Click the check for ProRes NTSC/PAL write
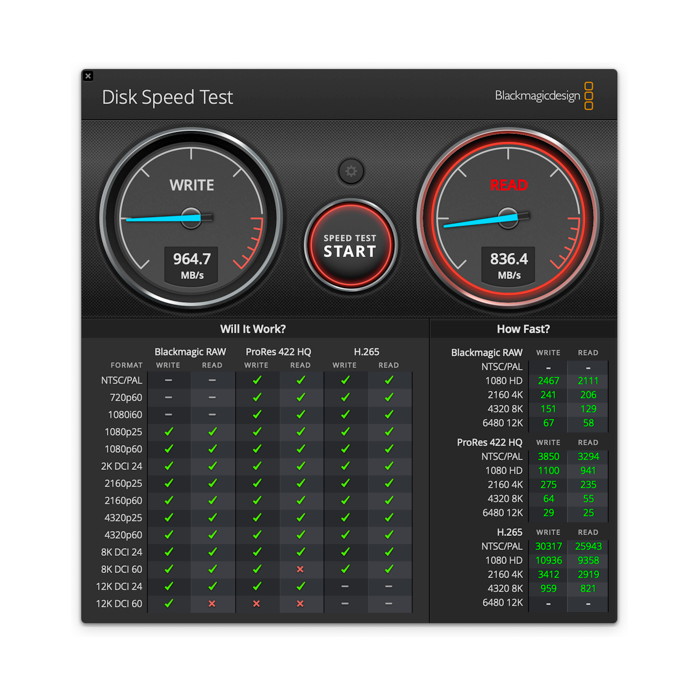 (x=257, y=380)
